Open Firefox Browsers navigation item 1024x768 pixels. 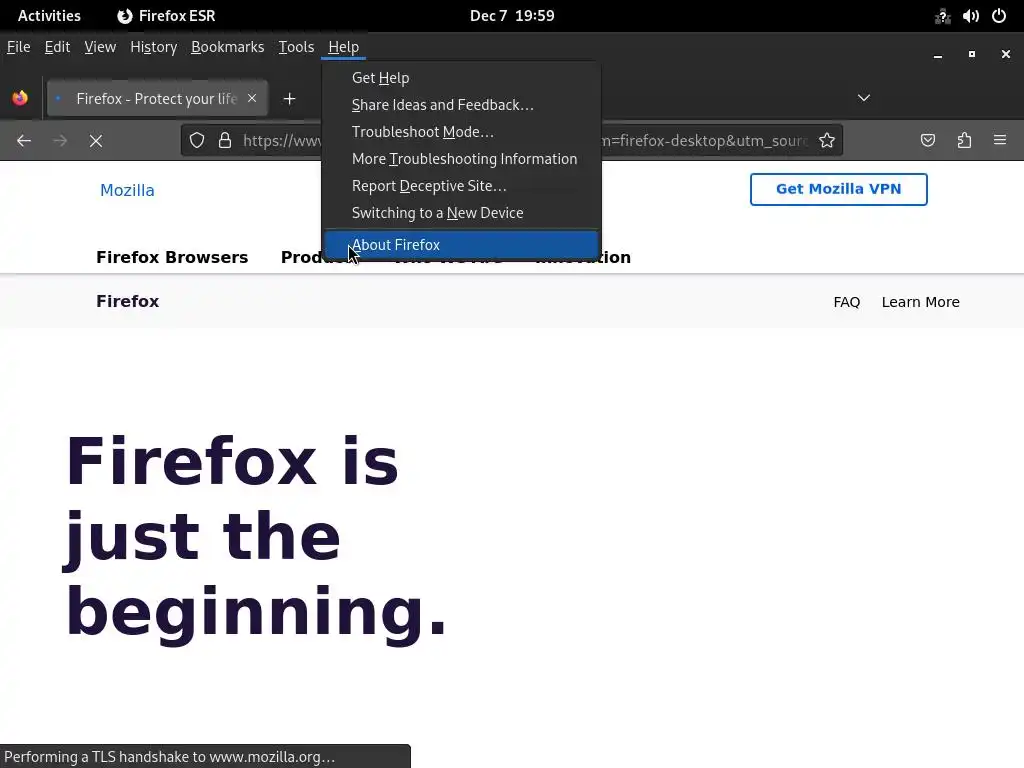pos(172,257)
